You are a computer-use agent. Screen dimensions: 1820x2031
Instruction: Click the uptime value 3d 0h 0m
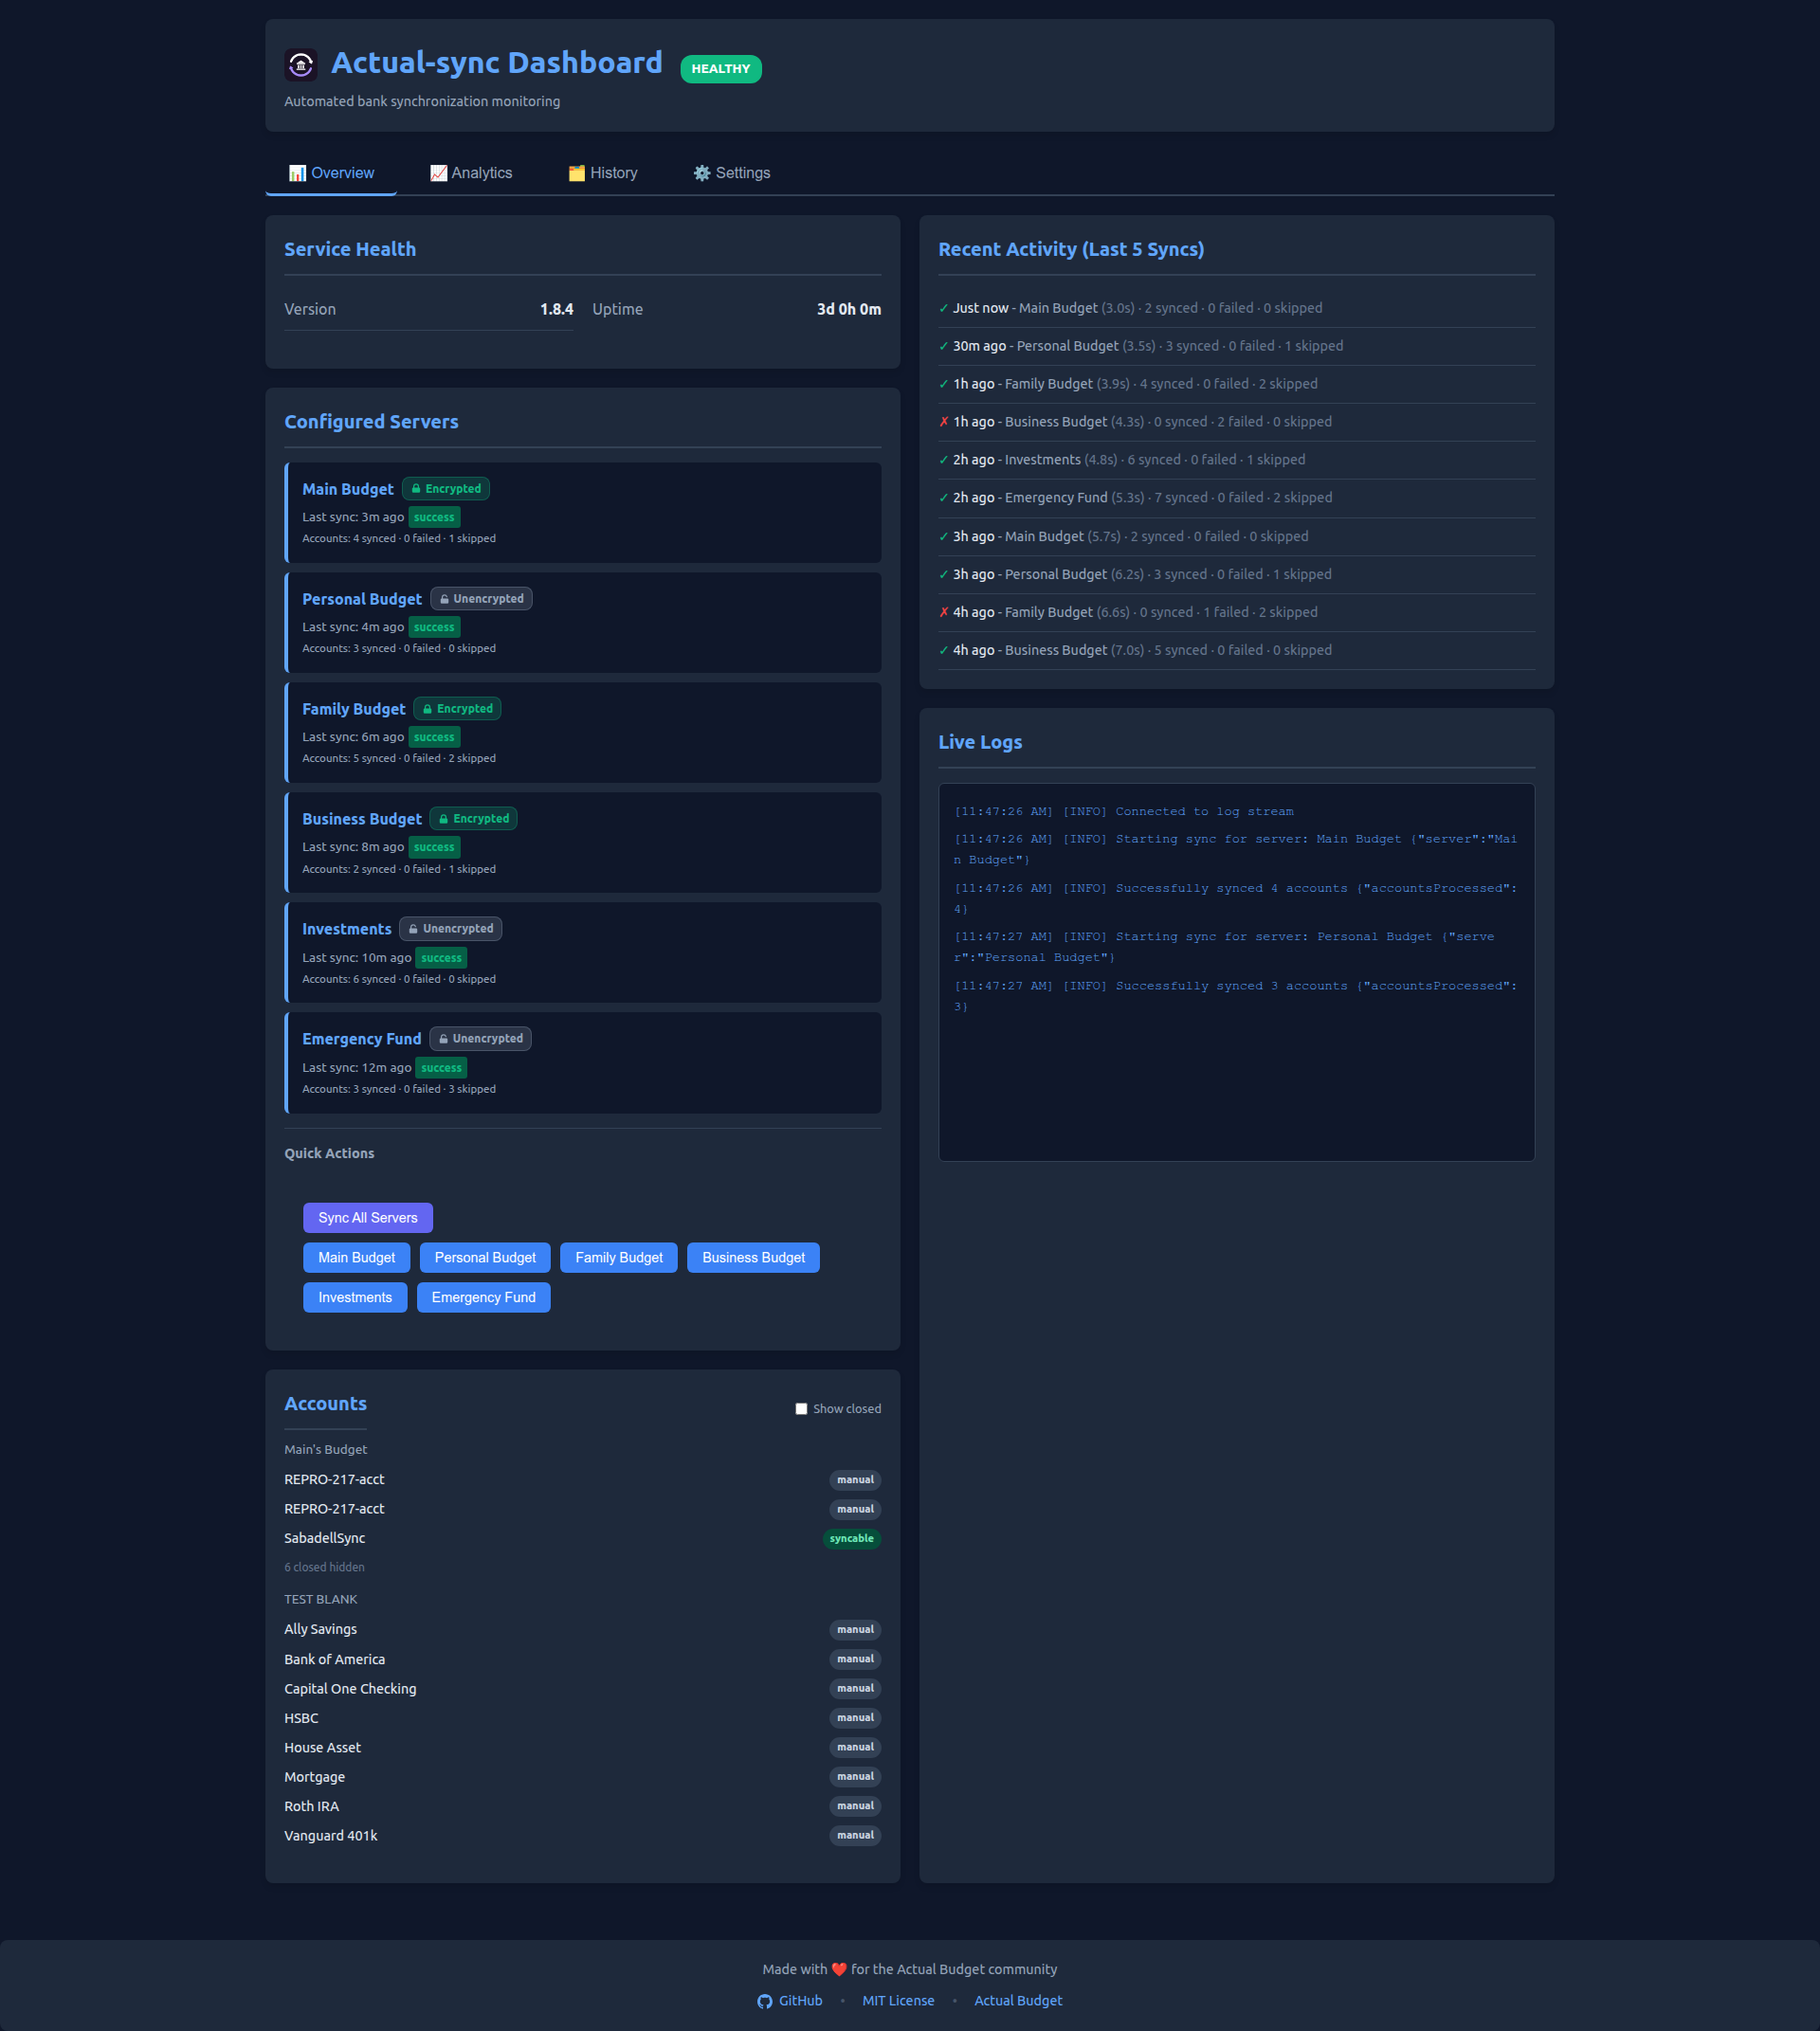coord(849,309)
